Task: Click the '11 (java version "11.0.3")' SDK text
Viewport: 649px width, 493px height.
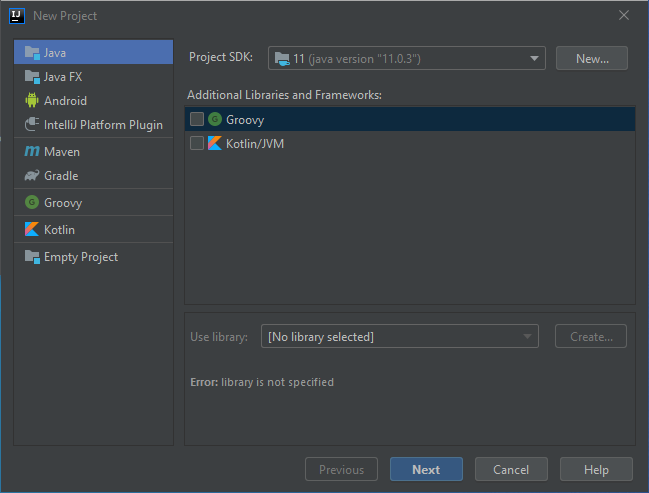Action: (357, 59)
